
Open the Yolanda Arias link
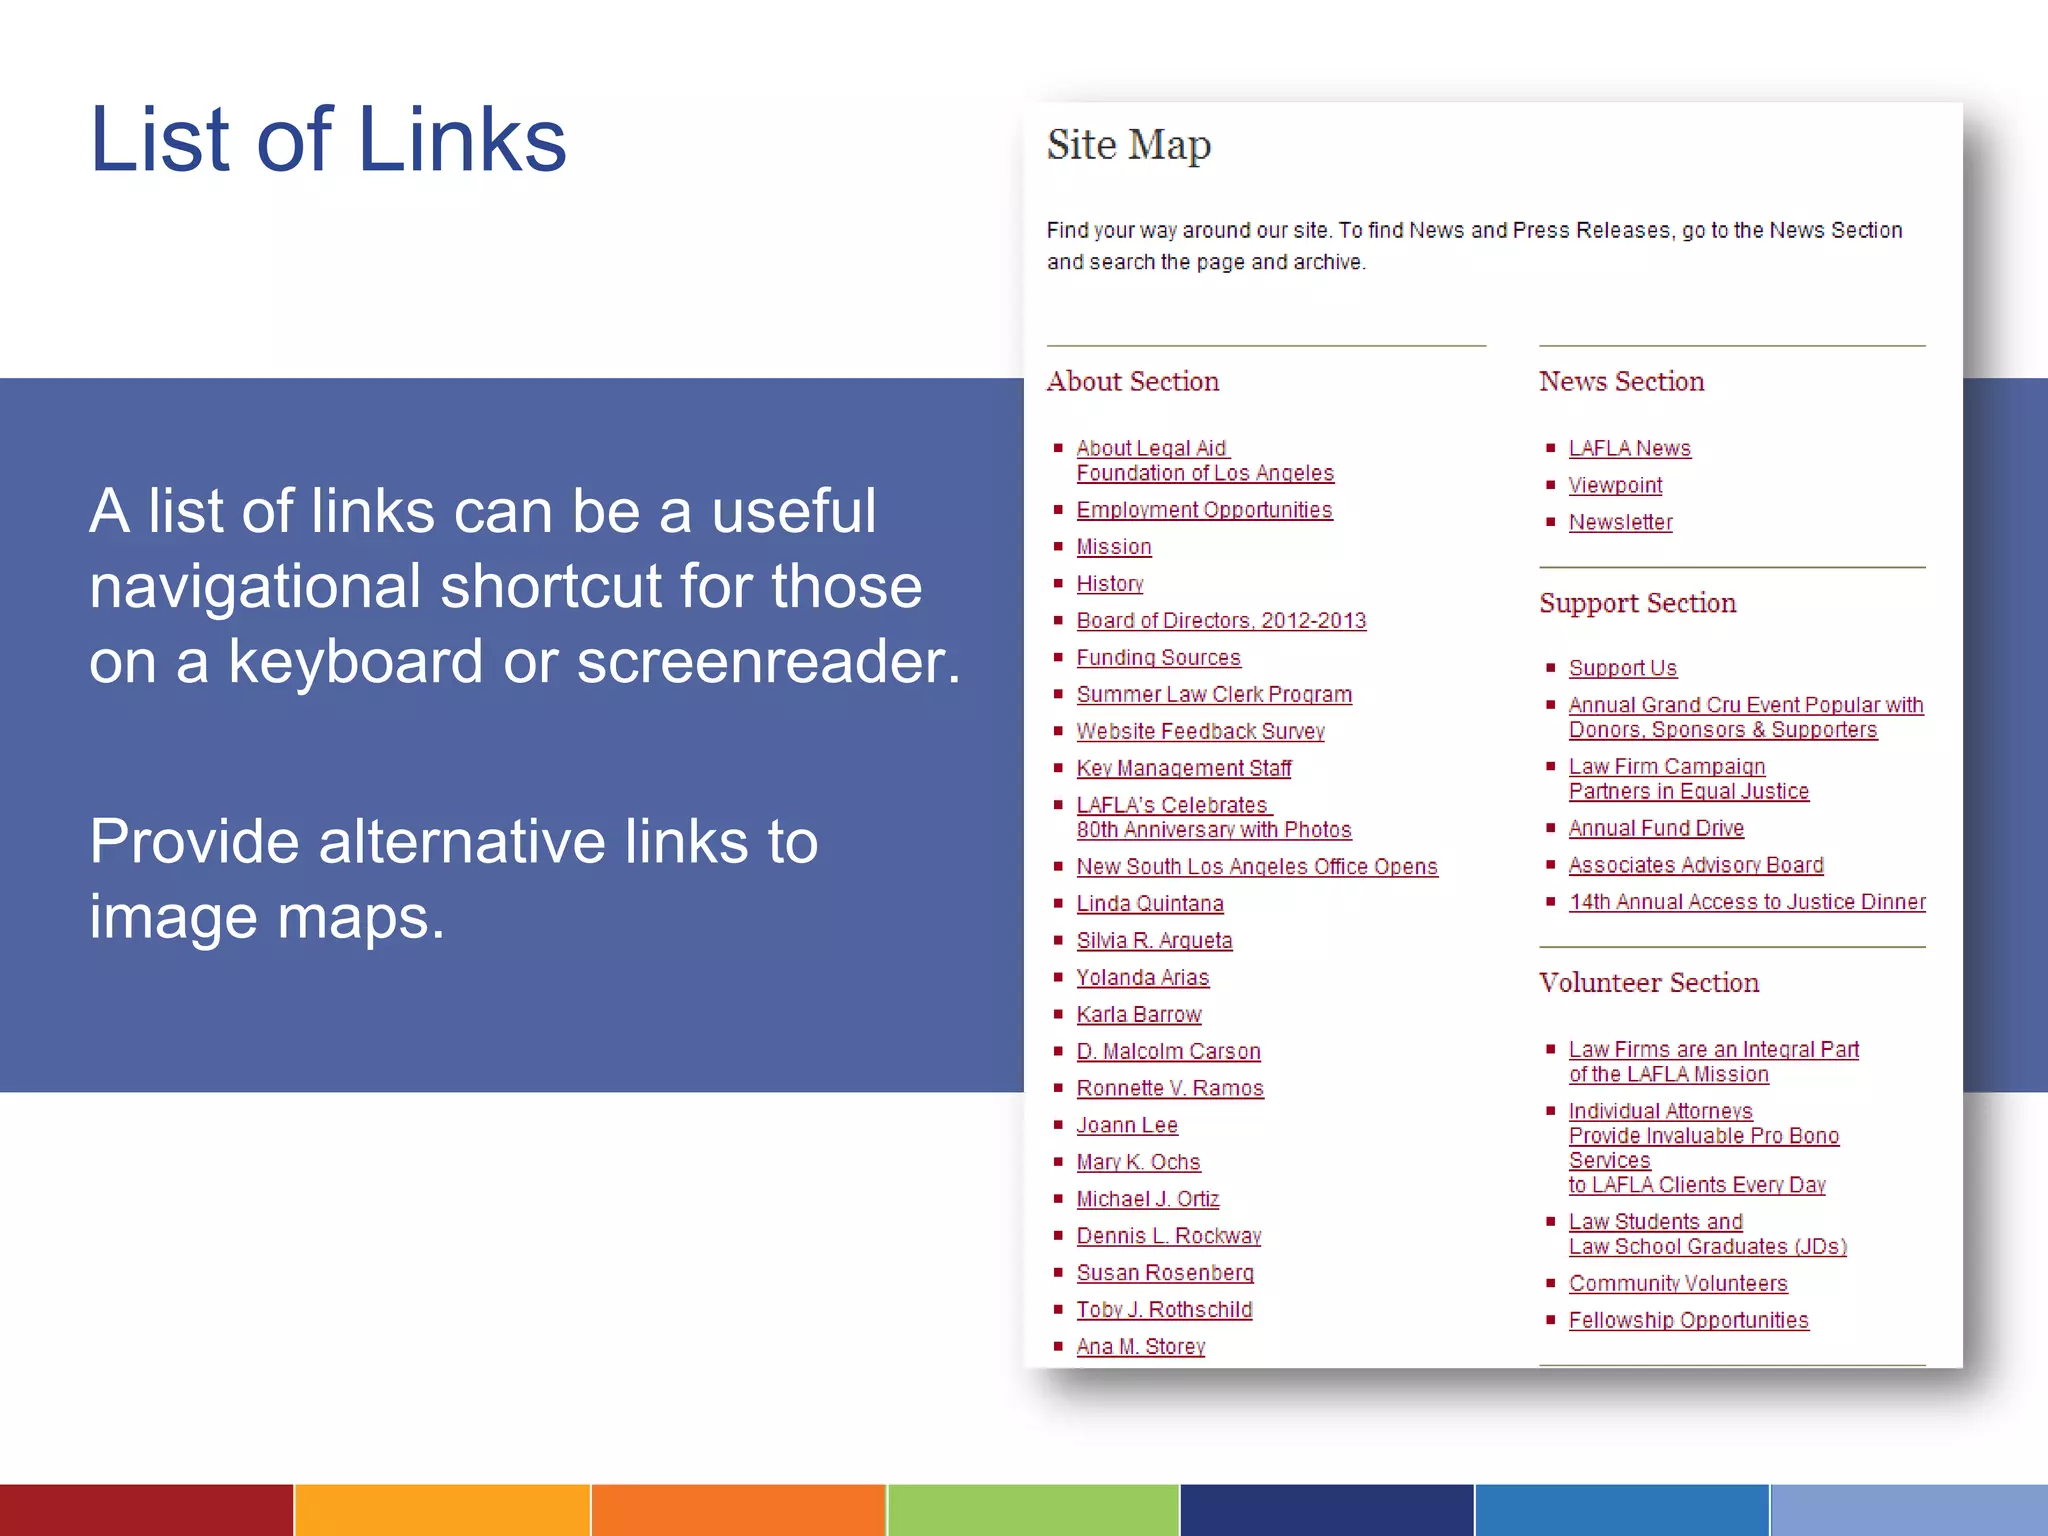coord(1143,978)
